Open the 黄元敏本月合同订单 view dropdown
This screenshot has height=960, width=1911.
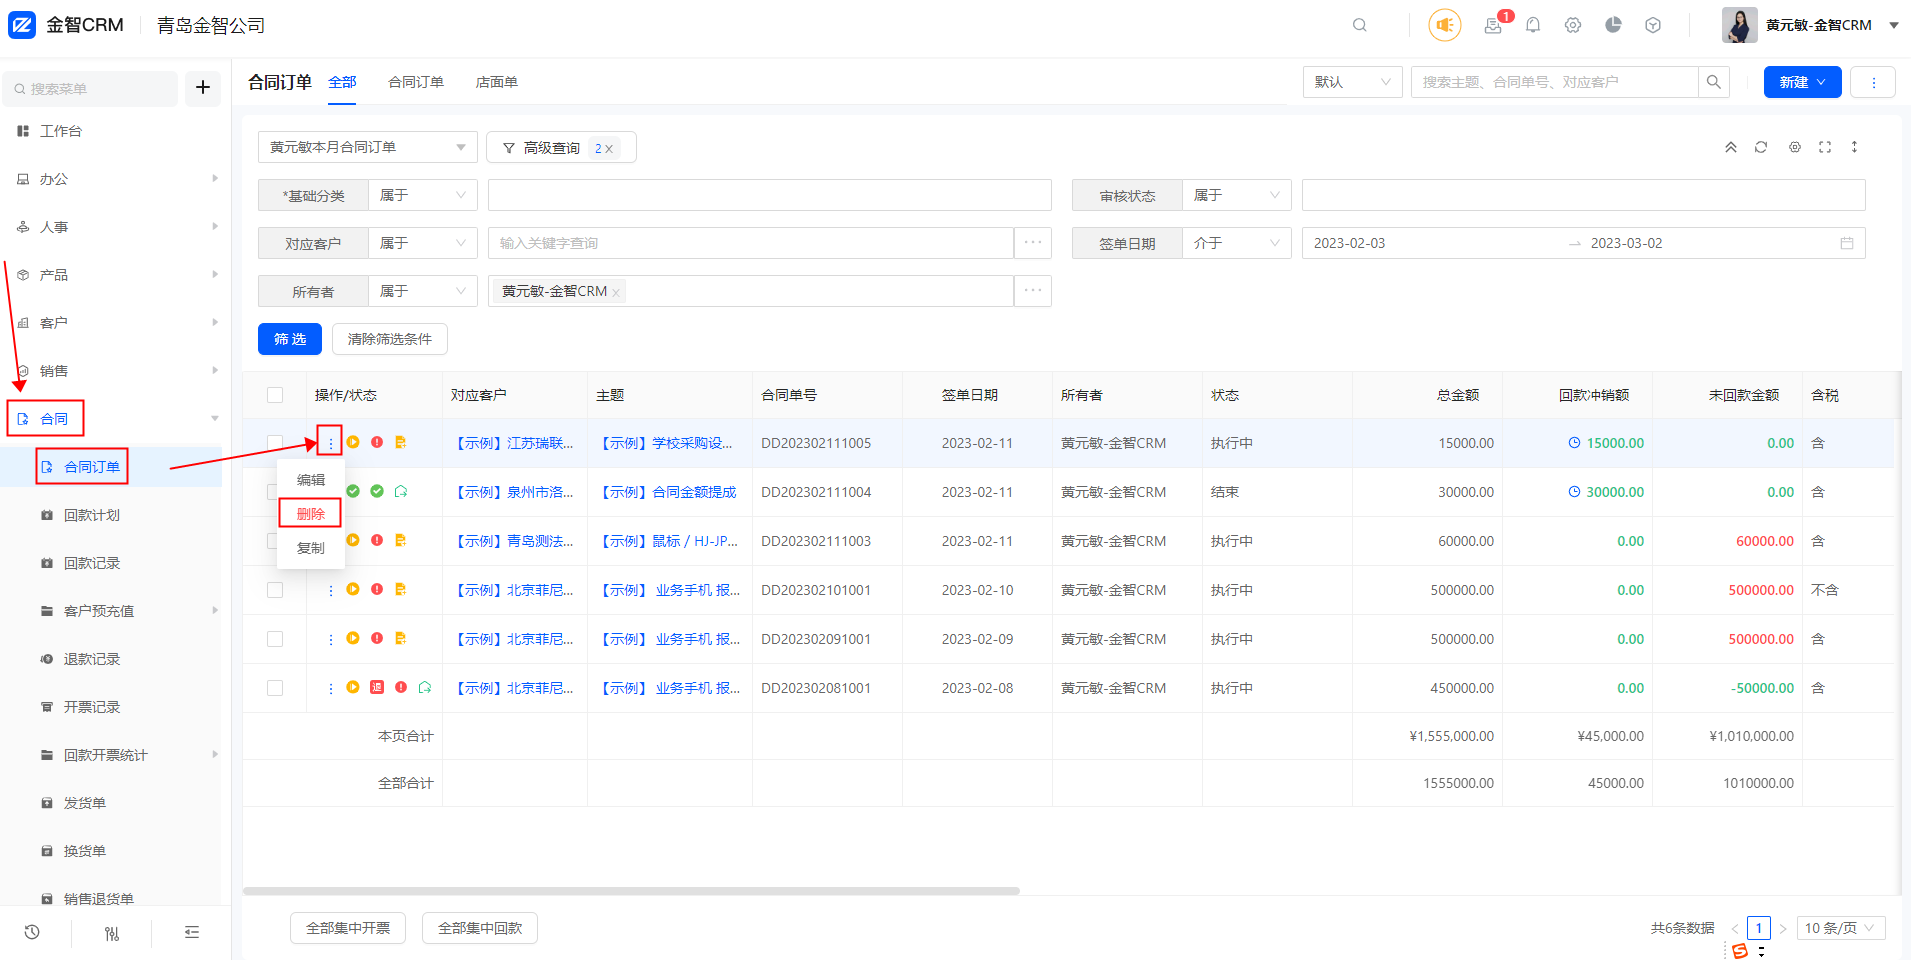point(367,147)
